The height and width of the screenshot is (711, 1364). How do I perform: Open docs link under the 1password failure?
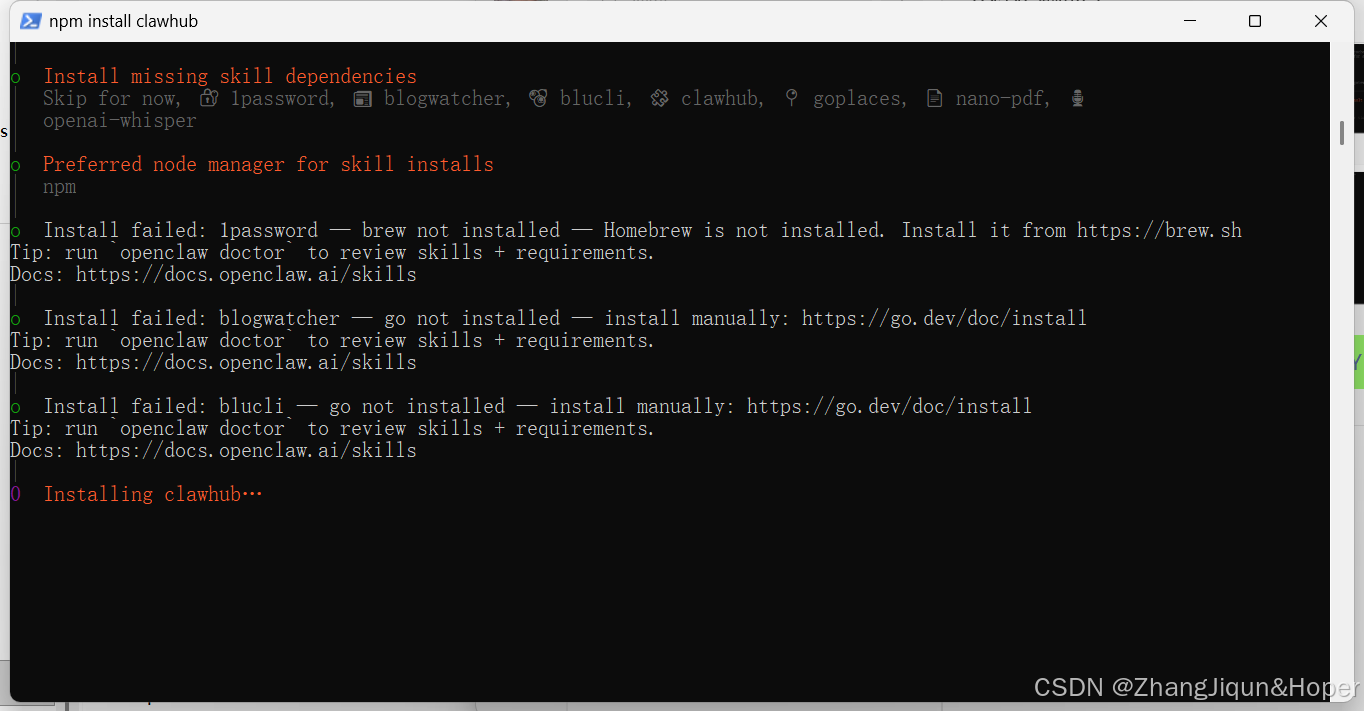246,274
